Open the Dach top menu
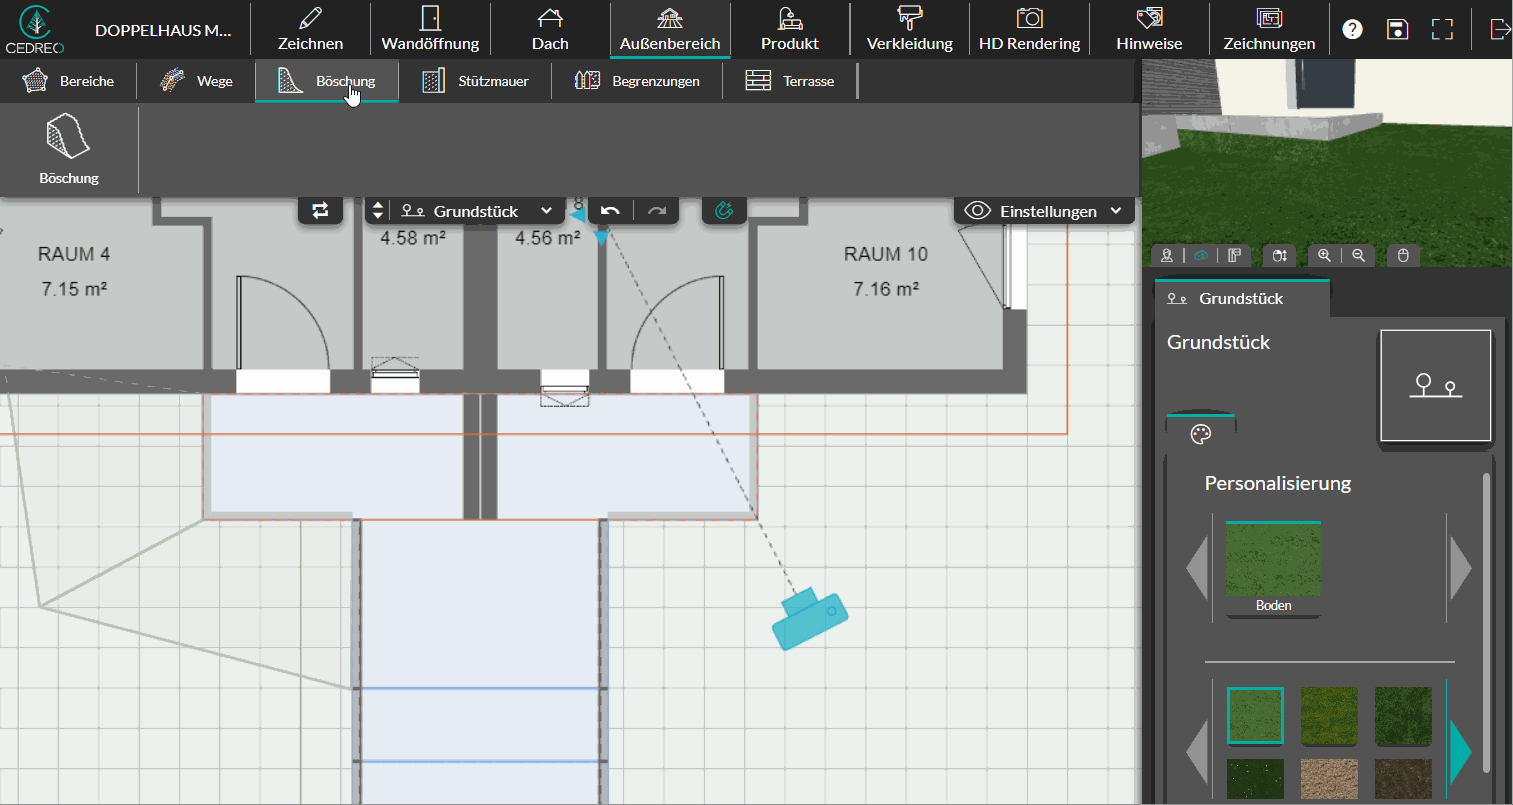The image size is (1513, 805). pyautogui.click(x=550, y=29)
